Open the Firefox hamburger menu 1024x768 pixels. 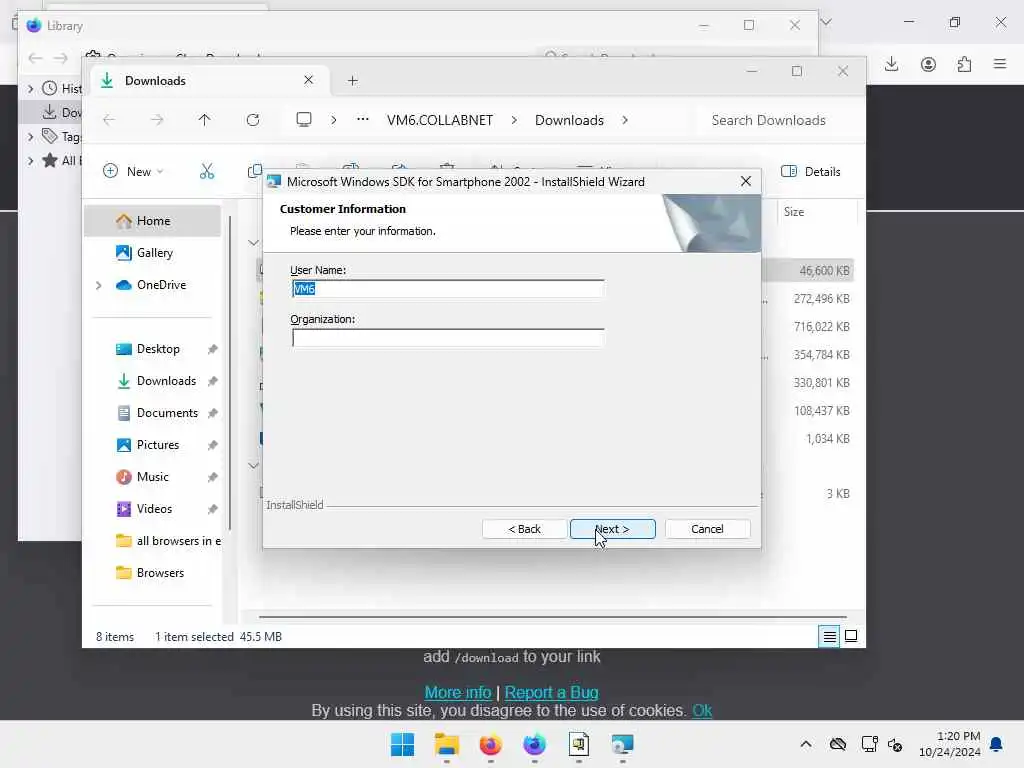click(x=1000, y=64)
